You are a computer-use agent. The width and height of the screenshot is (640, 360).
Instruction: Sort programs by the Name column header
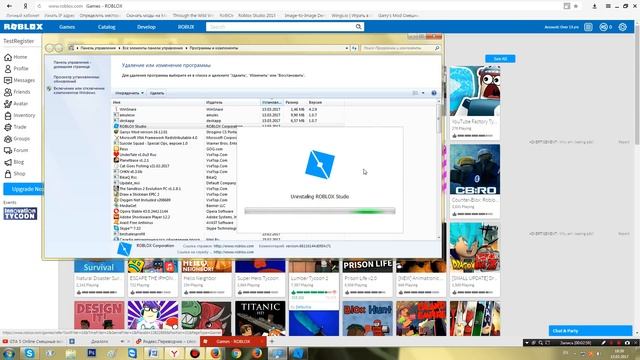pos(158,102)
